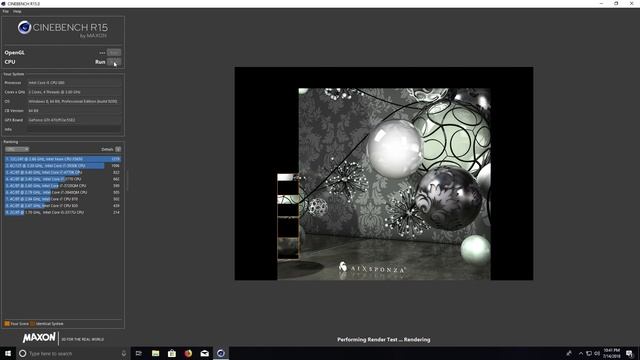Open the People icon in system tray
This screenshot has width=640, height=360.
(569, 353)
